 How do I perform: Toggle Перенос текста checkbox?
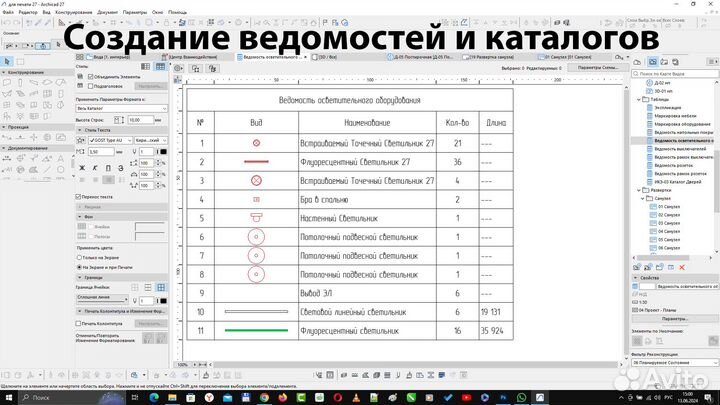click(x=79, y=197)
